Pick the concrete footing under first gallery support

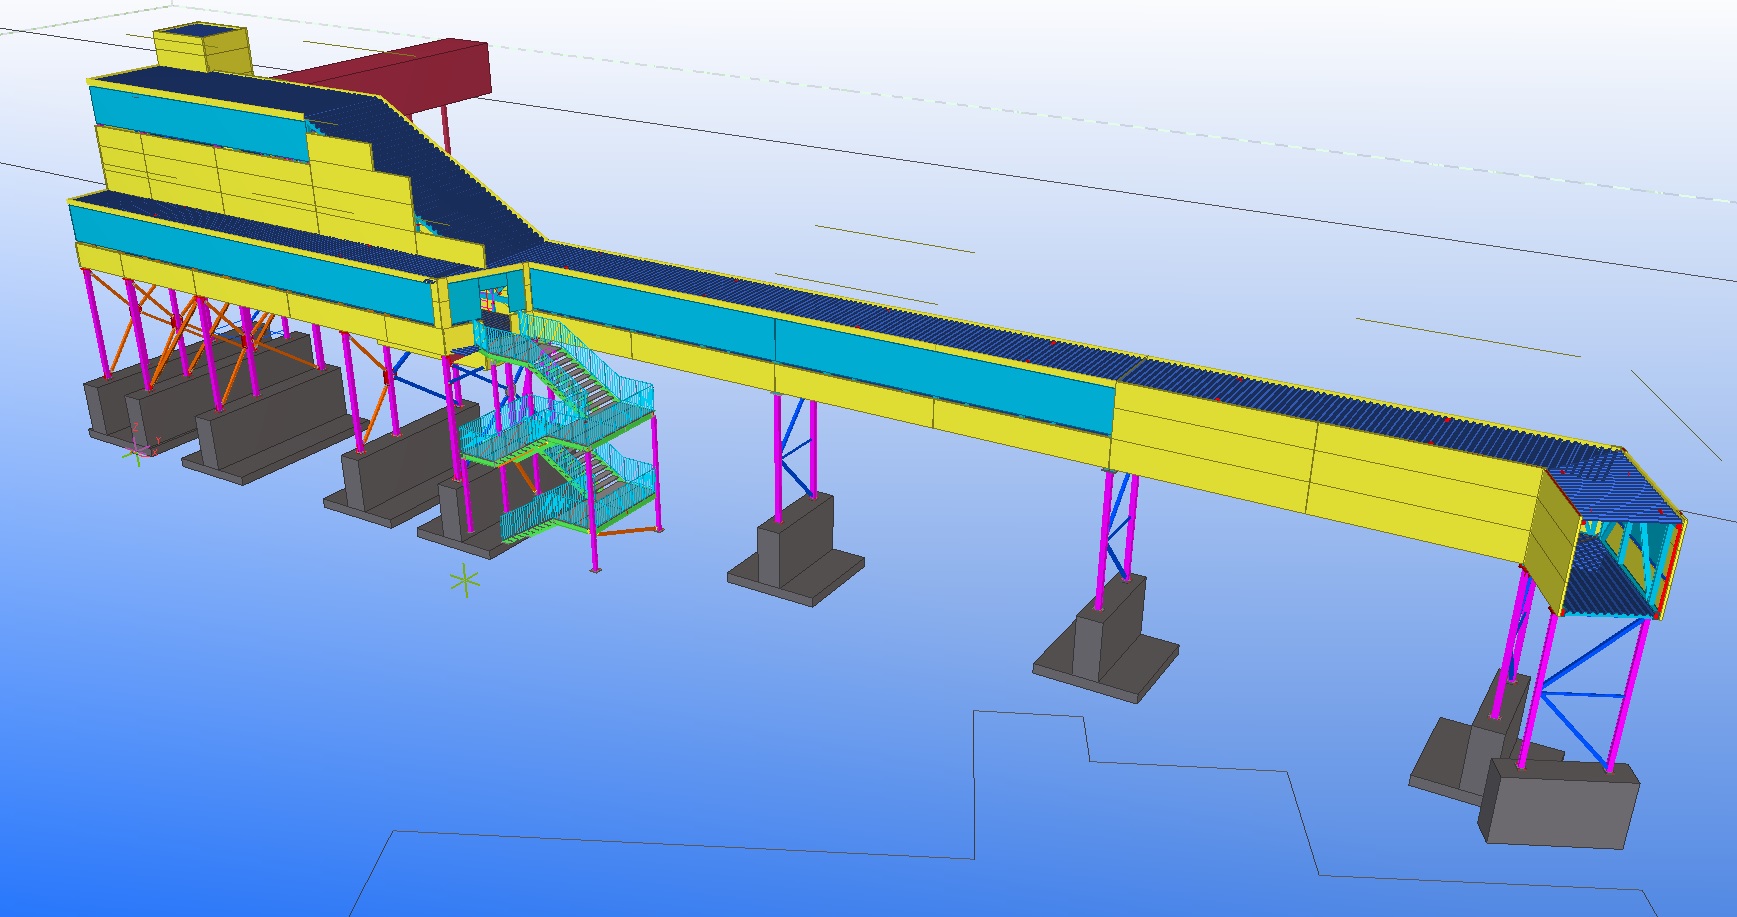[x=797, y=558]
